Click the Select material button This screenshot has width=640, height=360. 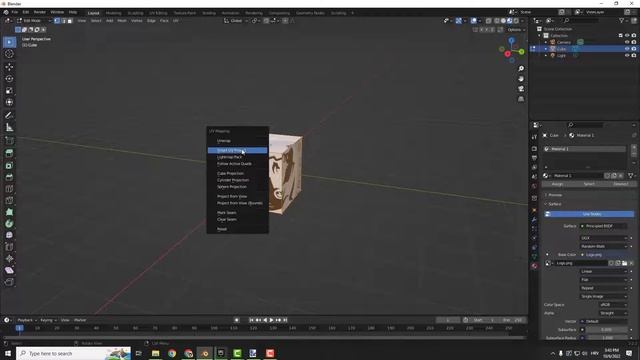589,184
